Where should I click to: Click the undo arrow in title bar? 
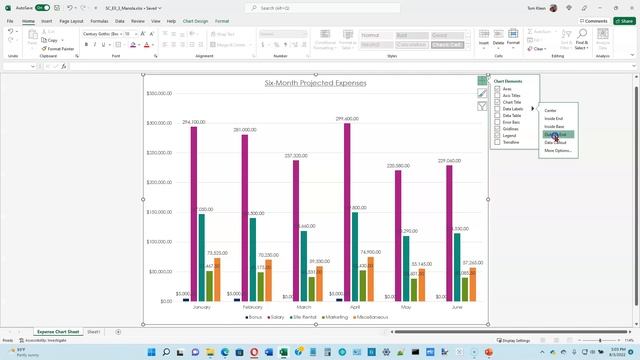point(70,8)
